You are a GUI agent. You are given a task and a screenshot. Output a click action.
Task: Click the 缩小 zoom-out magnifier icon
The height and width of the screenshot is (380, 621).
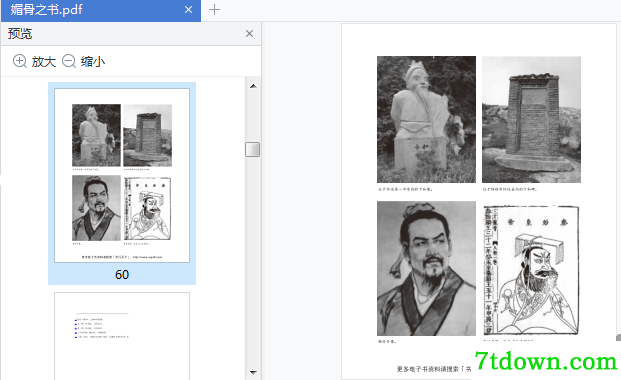coord(69,61)
